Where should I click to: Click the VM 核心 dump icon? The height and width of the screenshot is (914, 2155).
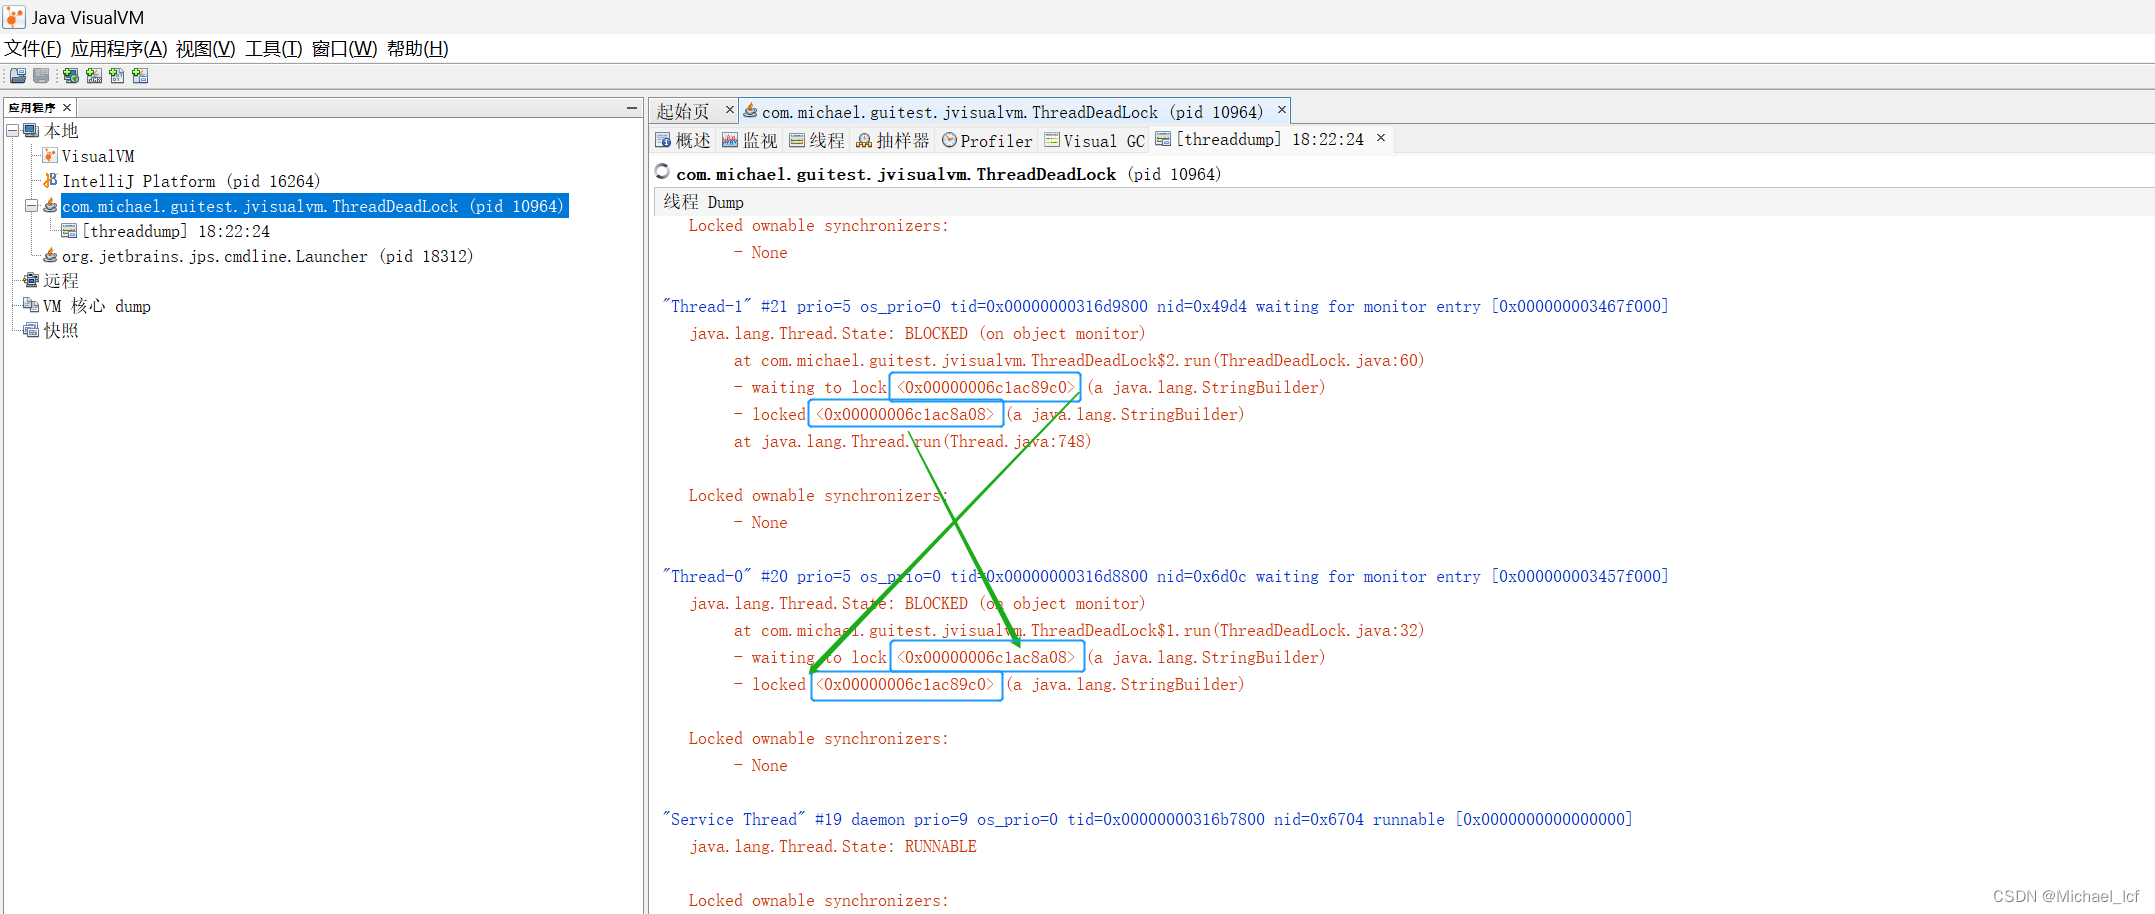tap(31, 306)
